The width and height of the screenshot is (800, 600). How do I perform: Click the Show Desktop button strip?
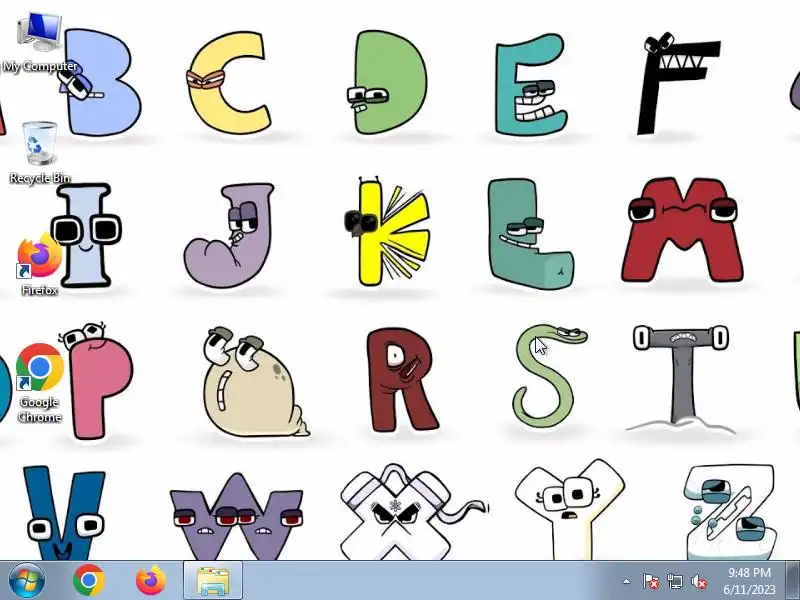(792, 581)
